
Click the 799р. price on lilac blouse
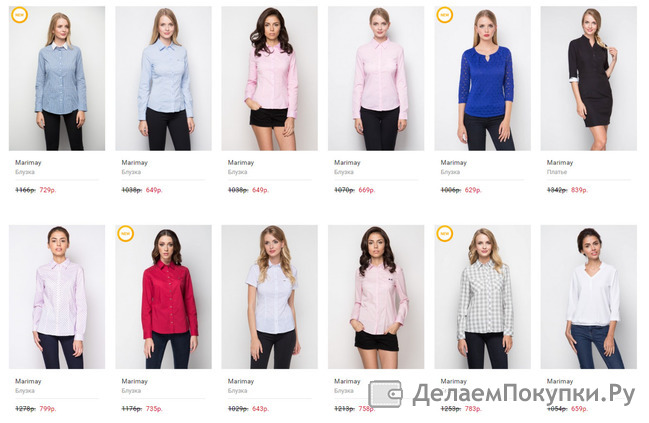coord(48,409)
